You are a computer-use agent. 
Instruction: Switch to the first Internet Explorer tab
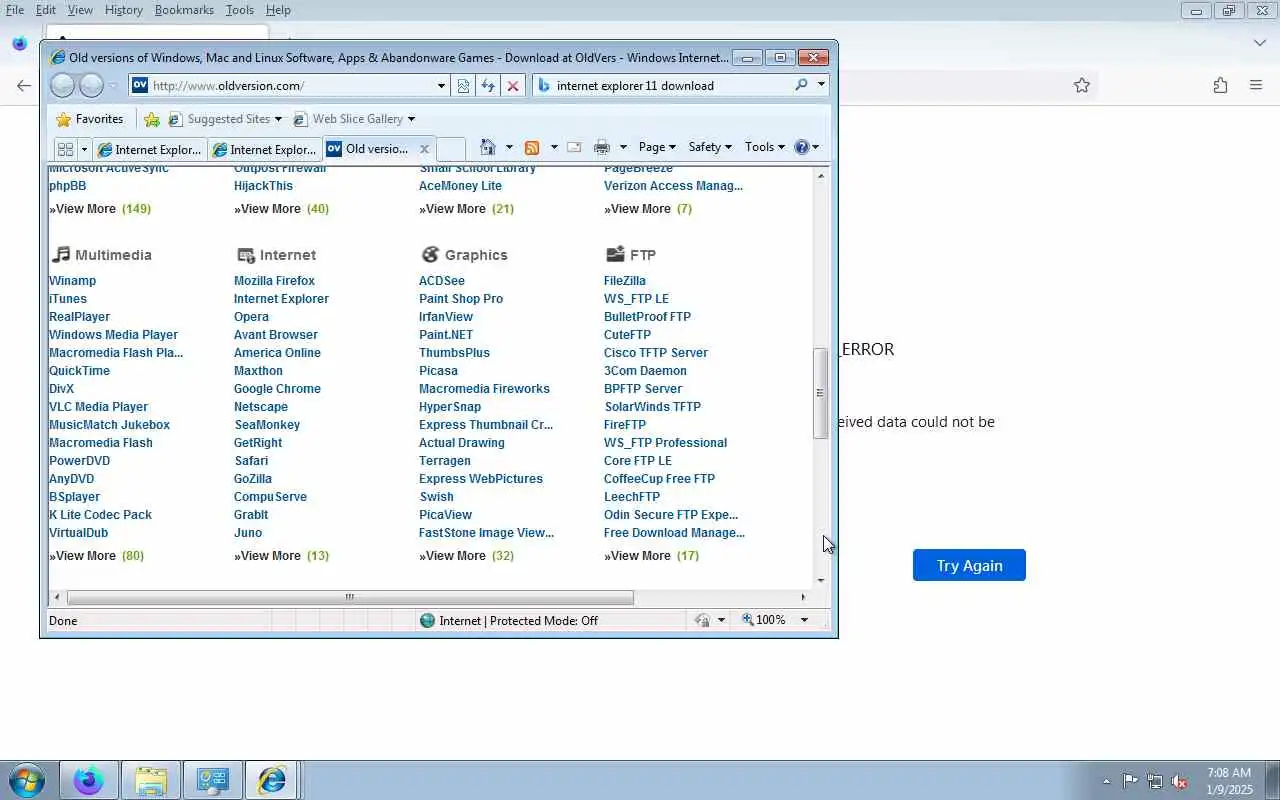(150, 149)
